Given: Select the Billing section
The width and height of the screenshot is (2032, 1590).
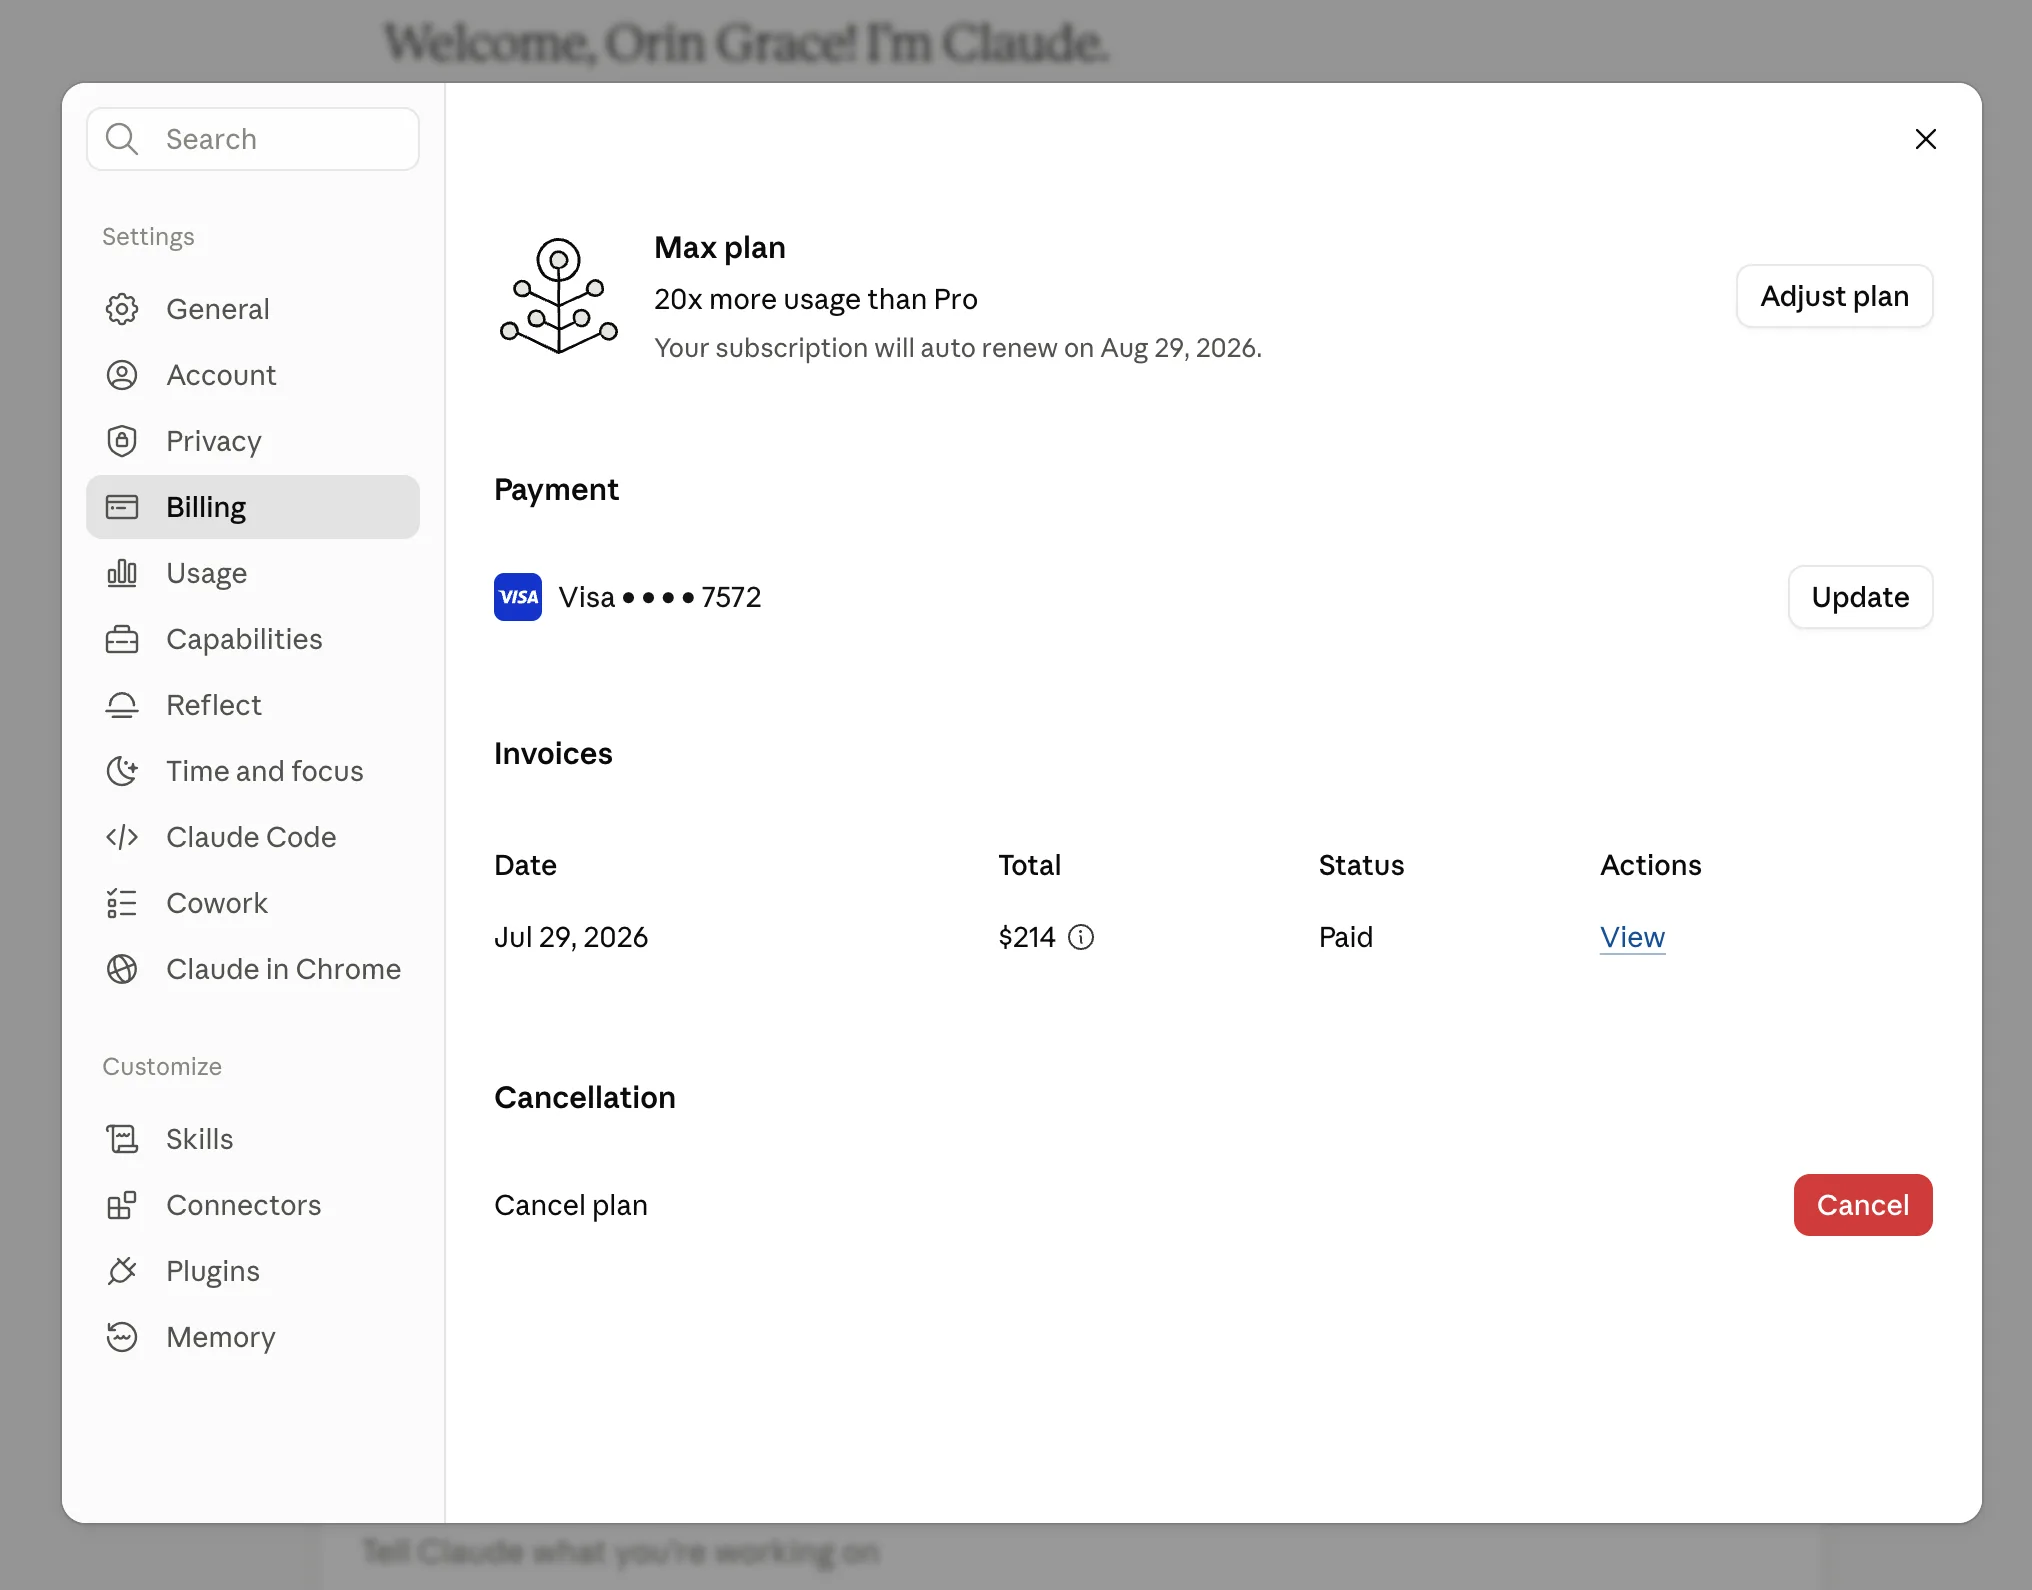Looking at the screenshot, I should pos(253,507).
